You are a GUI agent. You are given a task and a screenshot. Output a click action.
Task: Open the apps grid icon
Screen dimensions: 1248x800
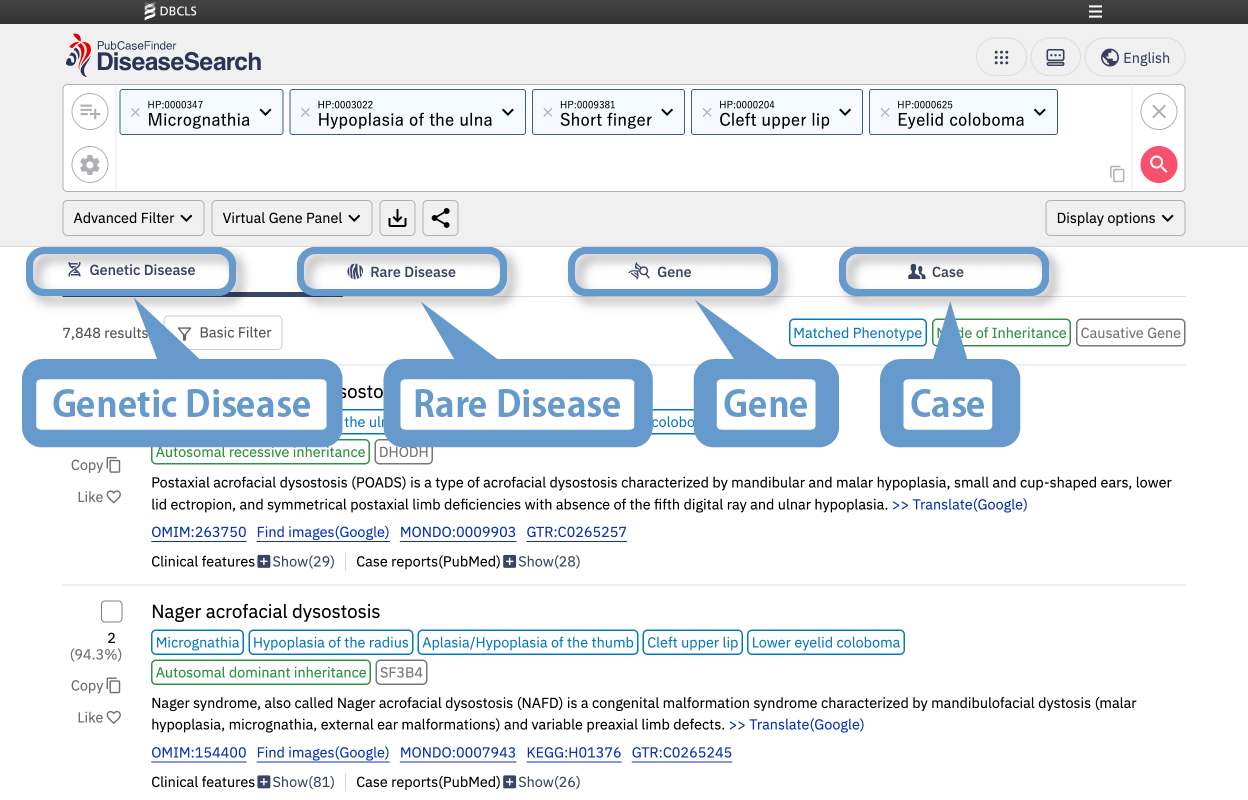tap(1001, 57)
